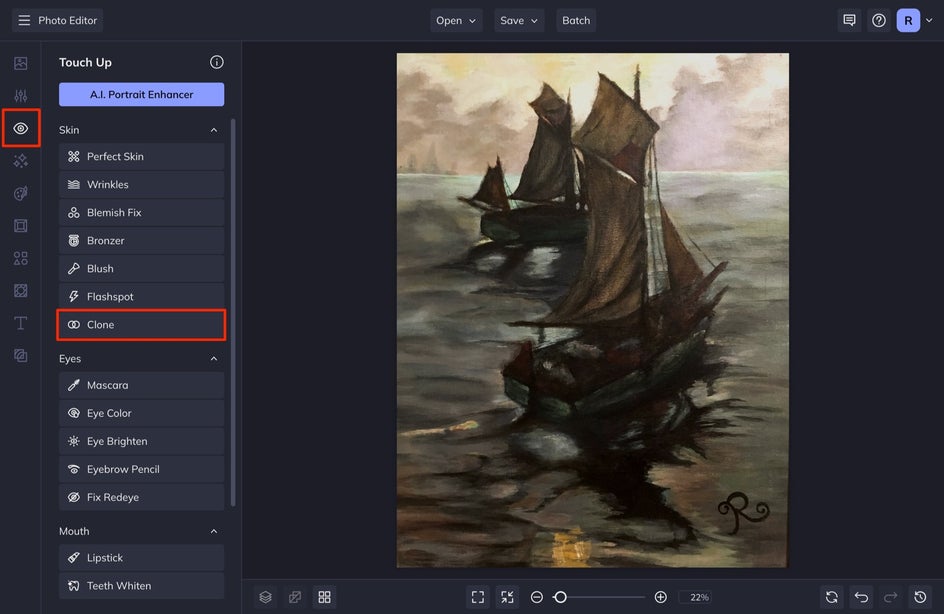Click the zoom slider handle
This screenshot has height=614, width=944.
(560, 597)
